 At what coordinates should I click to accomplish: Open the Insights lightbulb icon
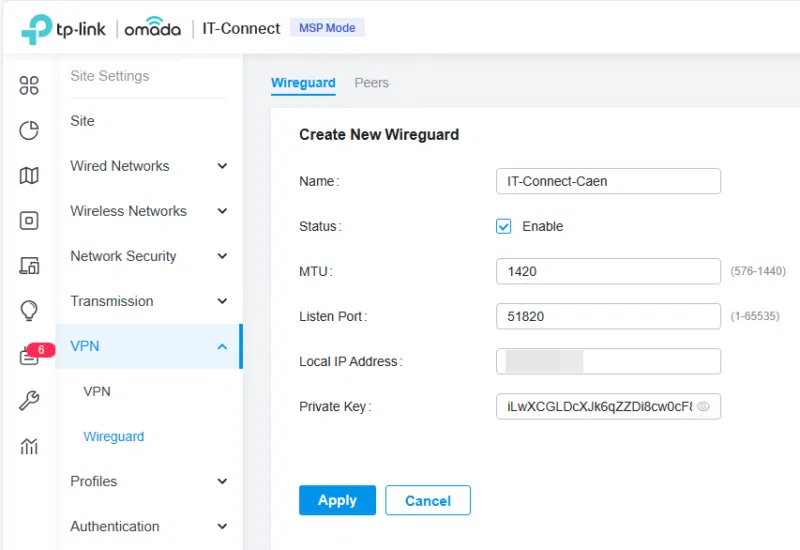pyautogui.click(x=29, y=311)
